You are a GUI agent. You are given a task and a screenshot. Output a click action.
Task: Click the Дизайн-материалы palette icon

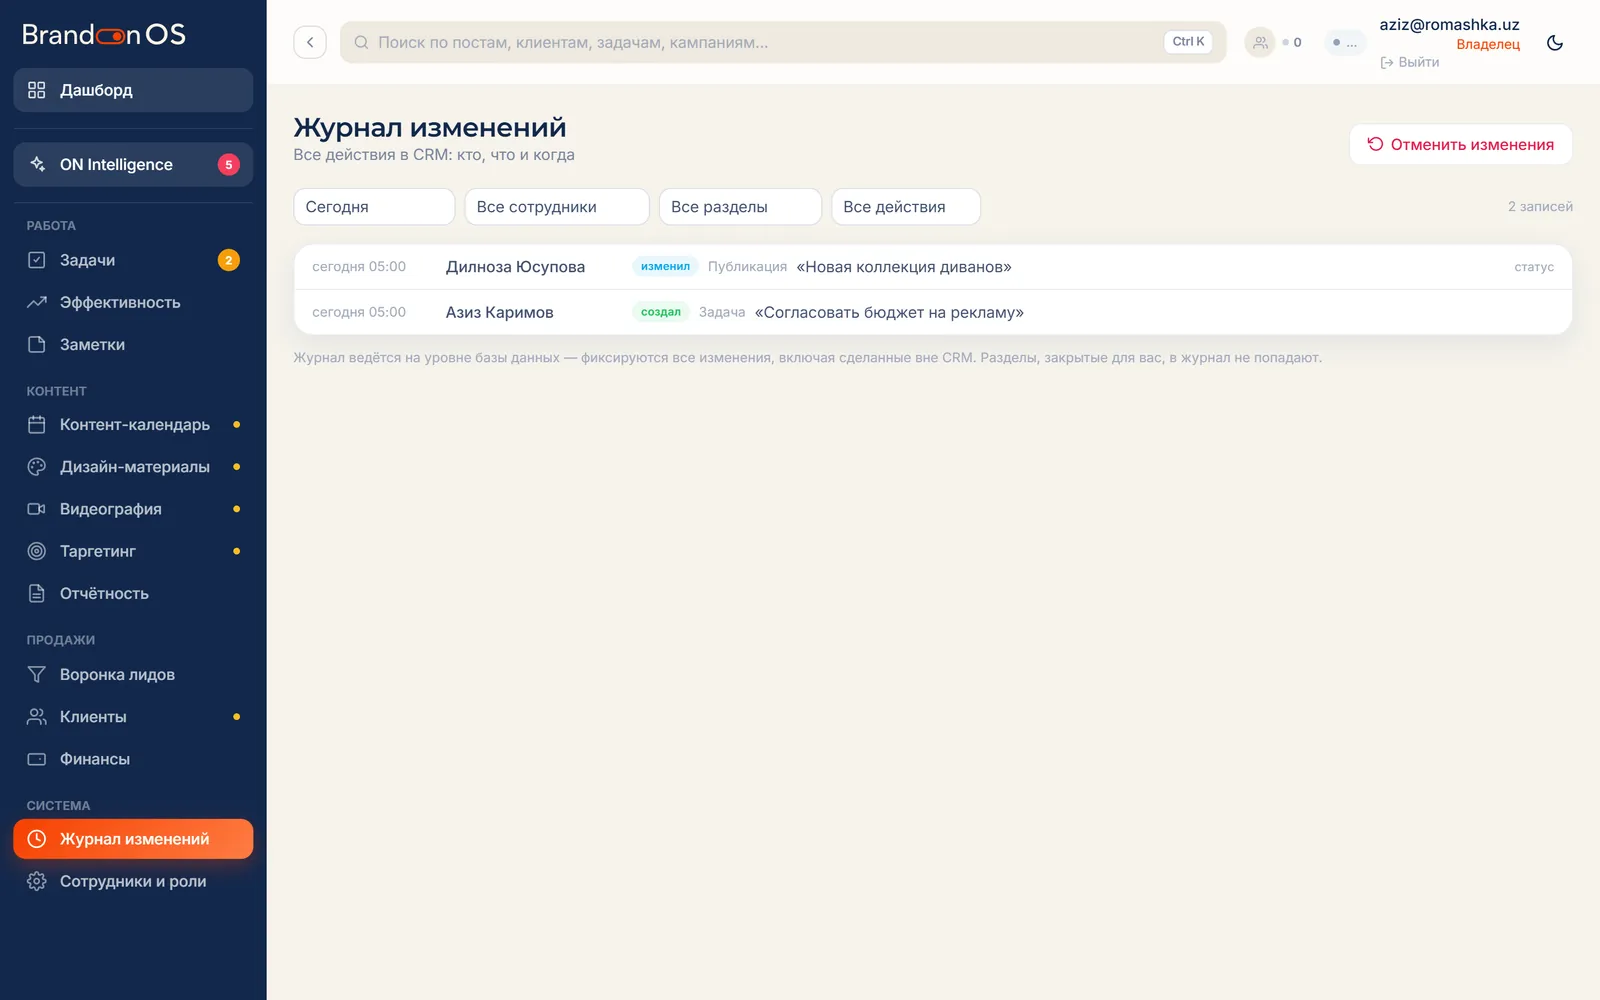37,467
